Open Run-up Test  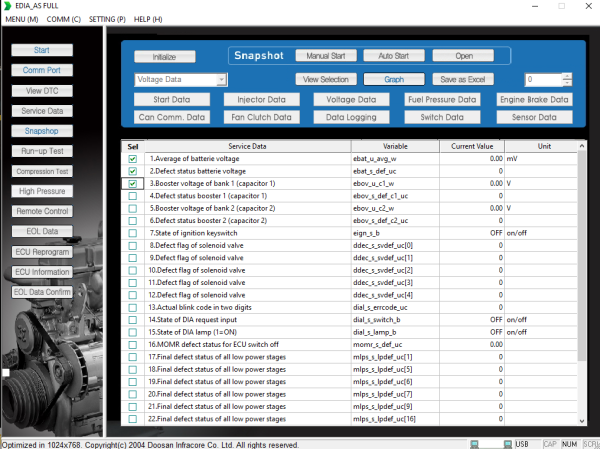point(42,151)
